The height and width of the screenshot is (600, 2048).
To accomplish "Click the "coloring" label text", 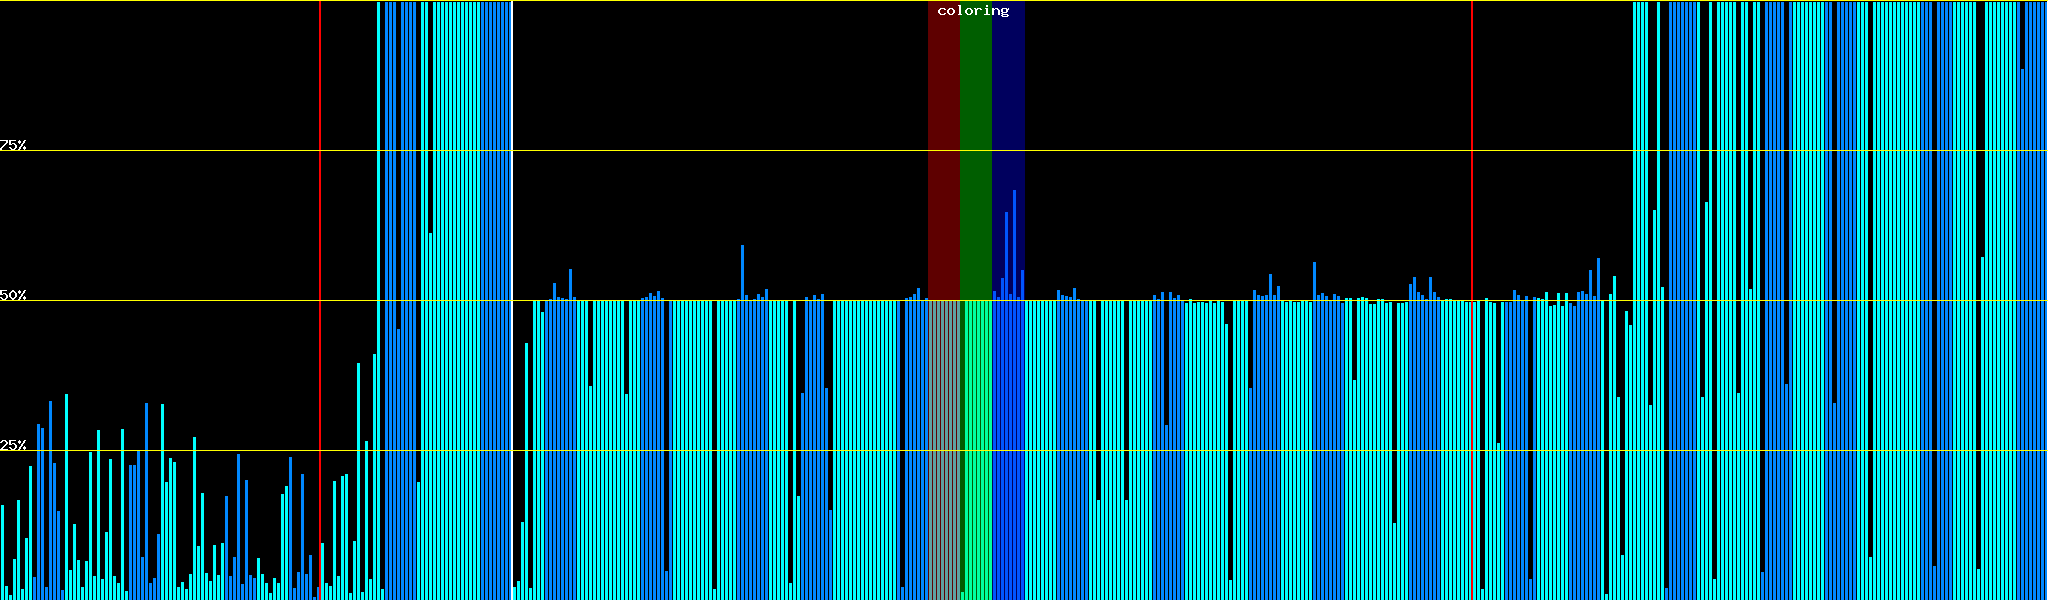I will (973, 11).
